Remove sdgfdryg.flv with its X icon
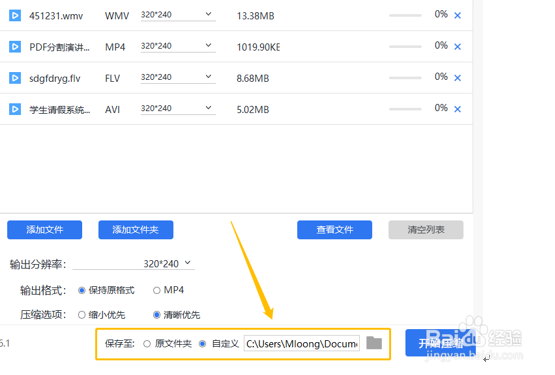555x375 pixels. pos(457,78)
